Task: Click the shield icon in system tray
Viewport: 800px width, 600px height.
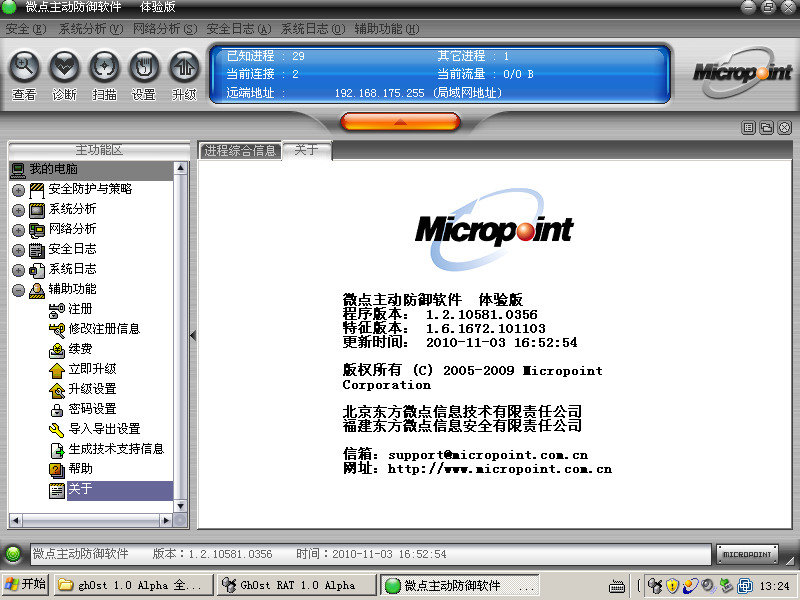Action: click(x=672, y=585)
